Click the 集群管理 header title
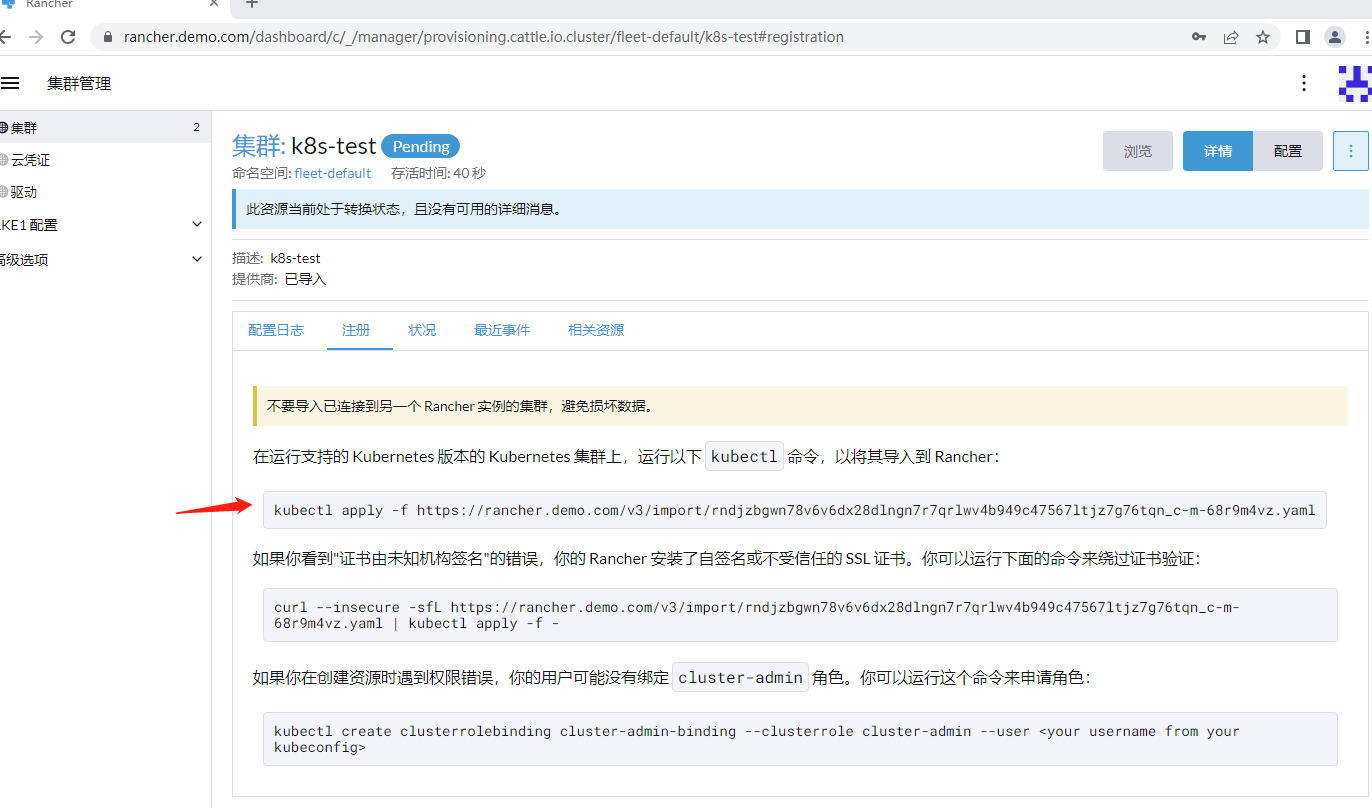This screenshot has width=1372, height=808. click(x=79, y=84)
